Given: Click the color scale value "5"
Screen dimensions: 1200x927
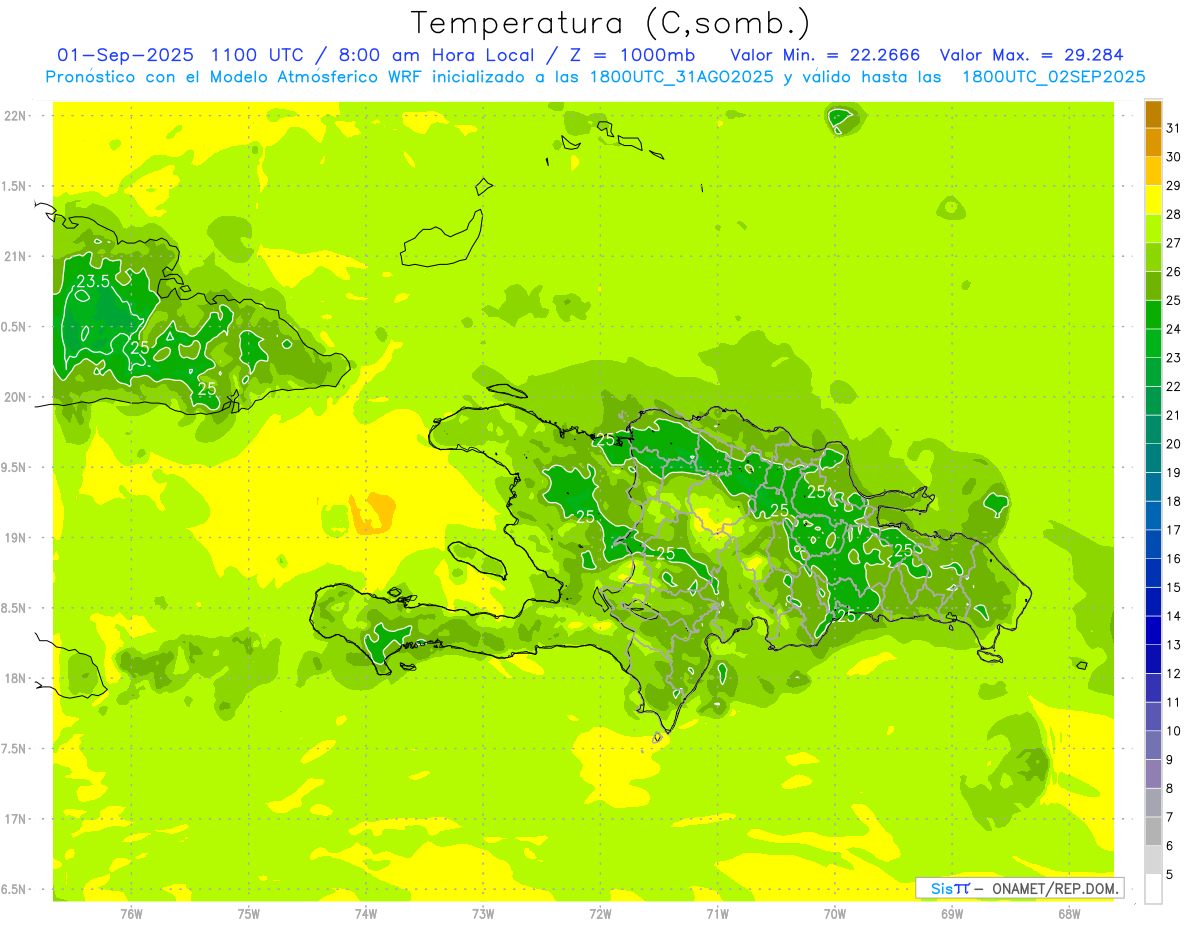Looking at the screenshot, I should pyautogui.click(x=1170, y=875).
